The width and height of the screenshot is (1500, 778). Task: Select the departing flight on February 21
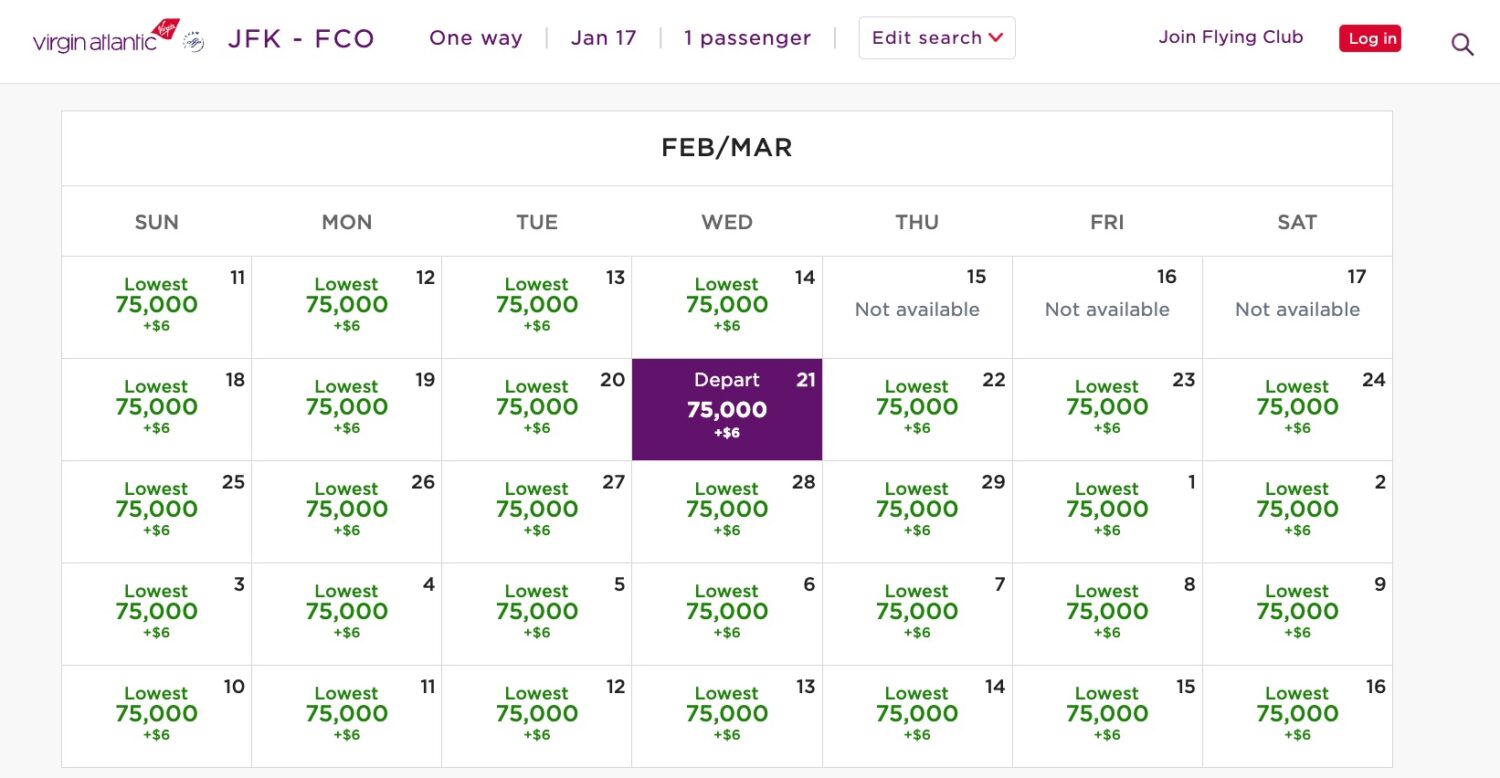tap(727, 409)
